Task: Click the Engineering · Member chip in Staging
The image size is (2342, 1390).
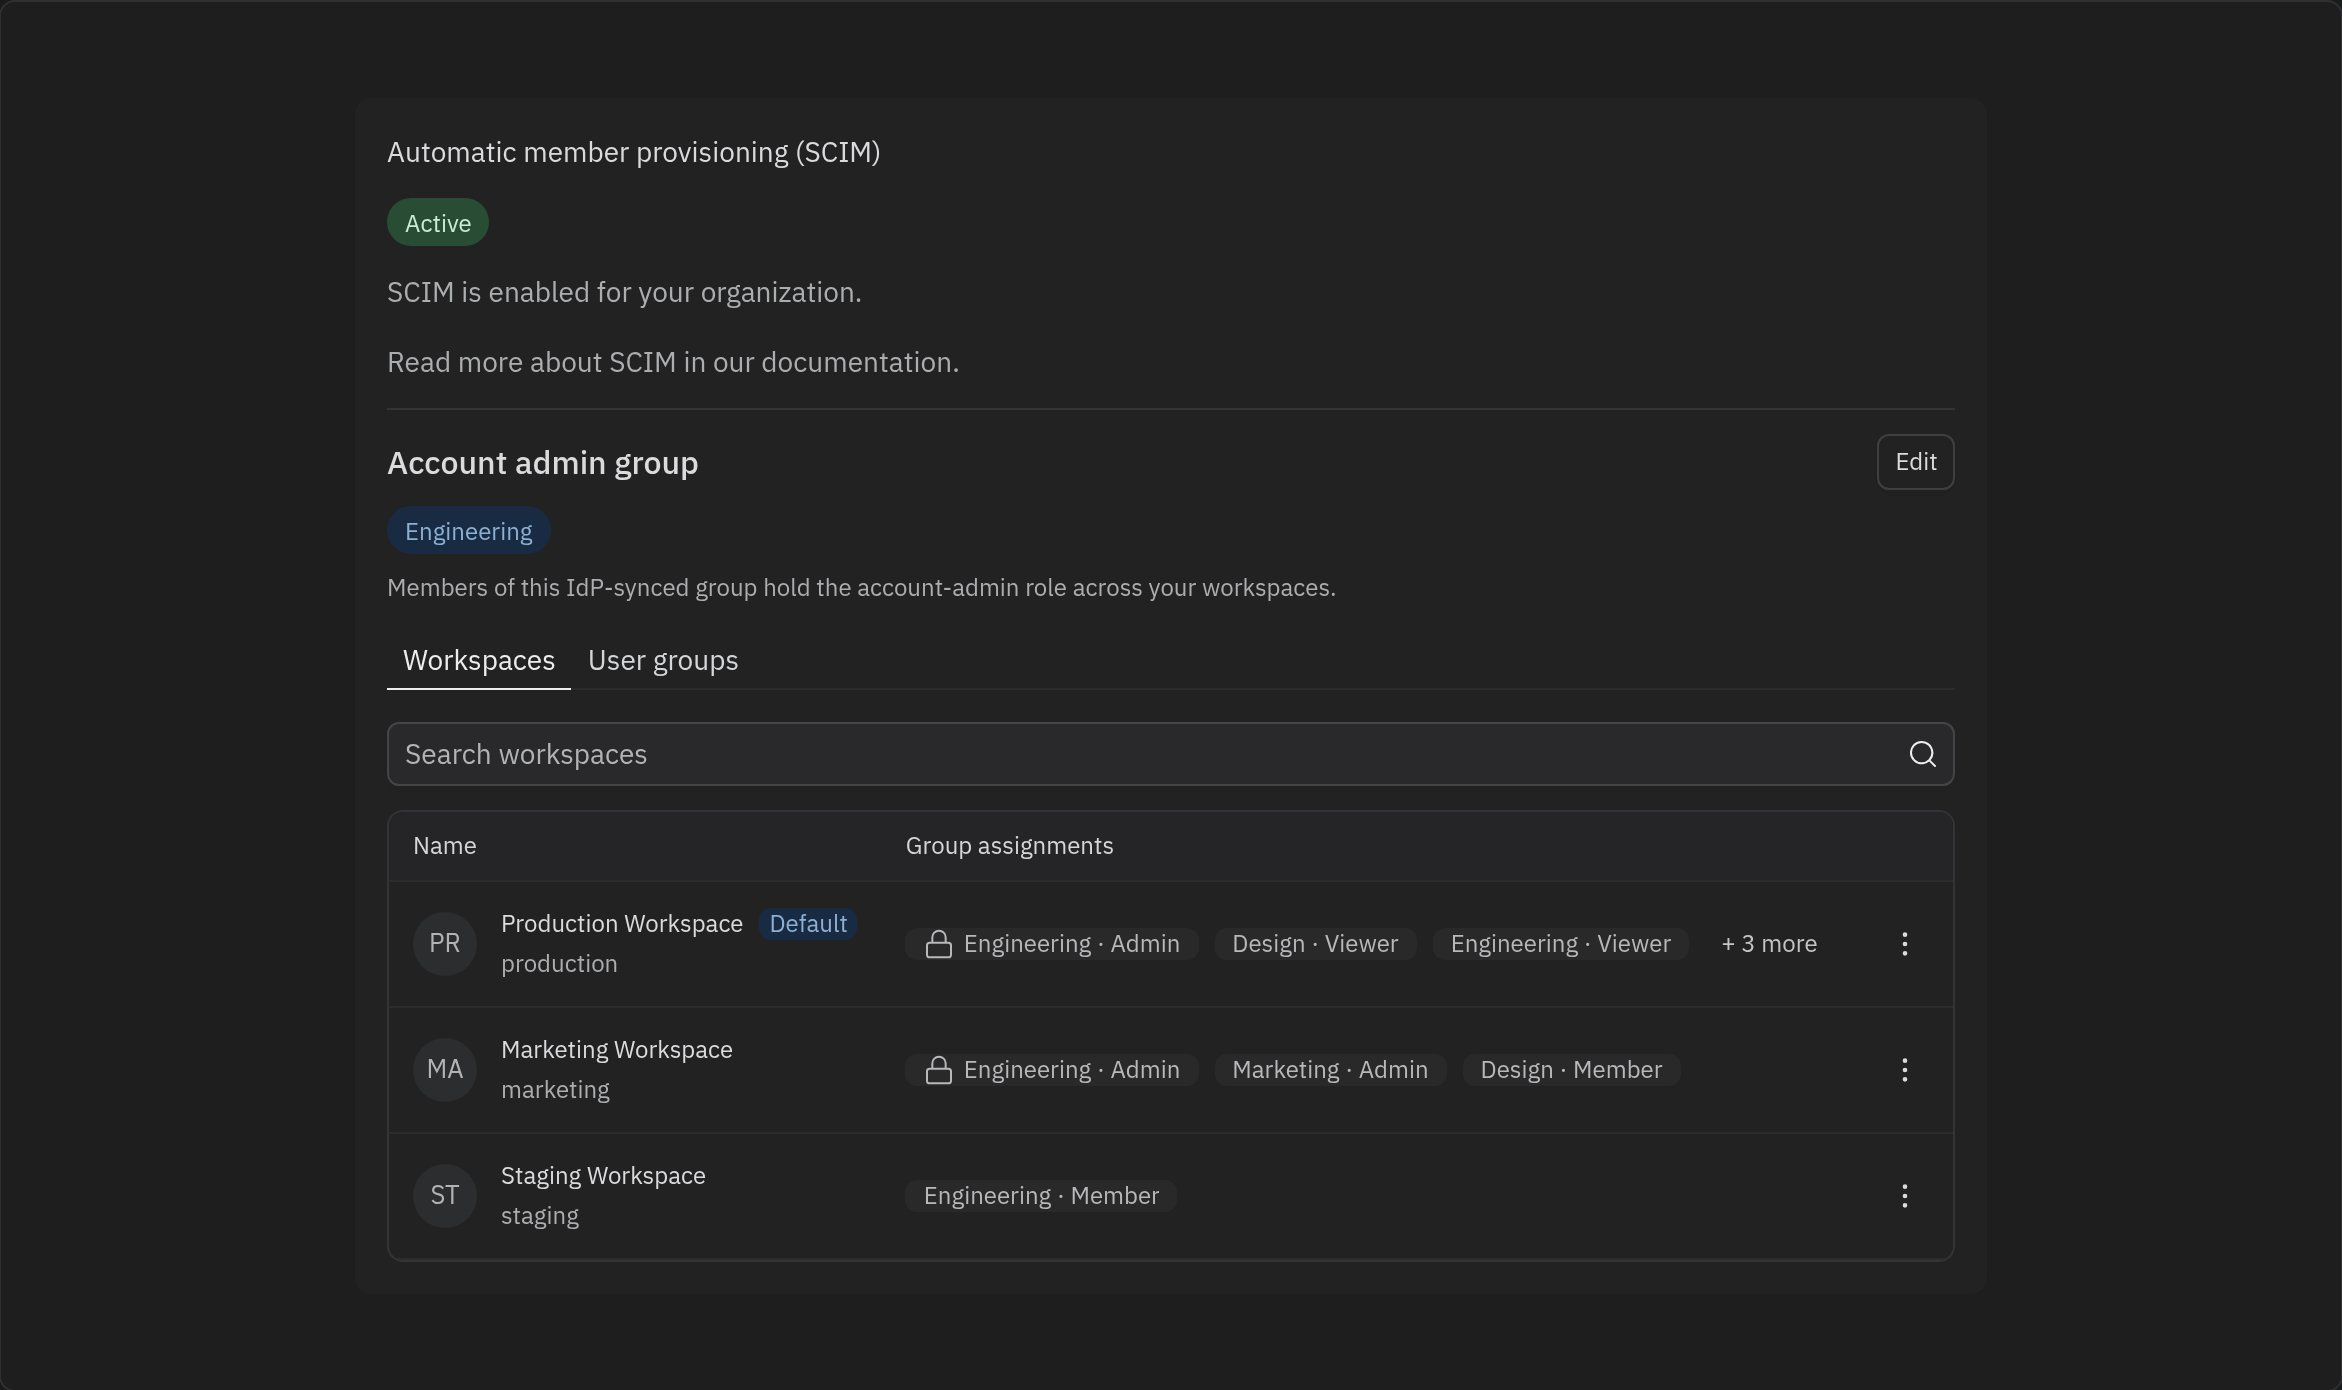Action: pos(1041,1196)
